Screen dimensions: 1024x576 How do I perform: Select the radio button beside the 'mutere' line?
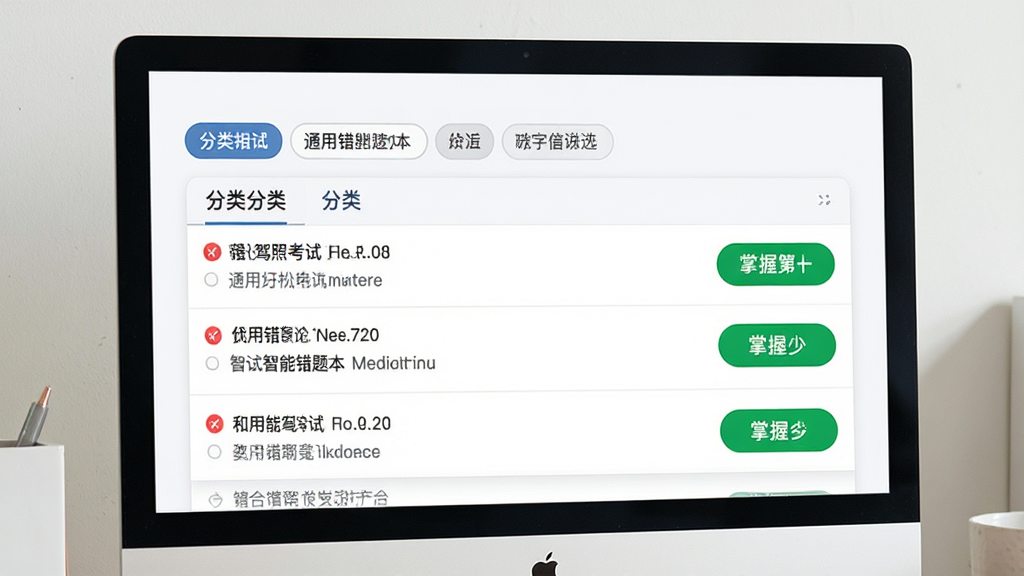[x=211, y=280]
